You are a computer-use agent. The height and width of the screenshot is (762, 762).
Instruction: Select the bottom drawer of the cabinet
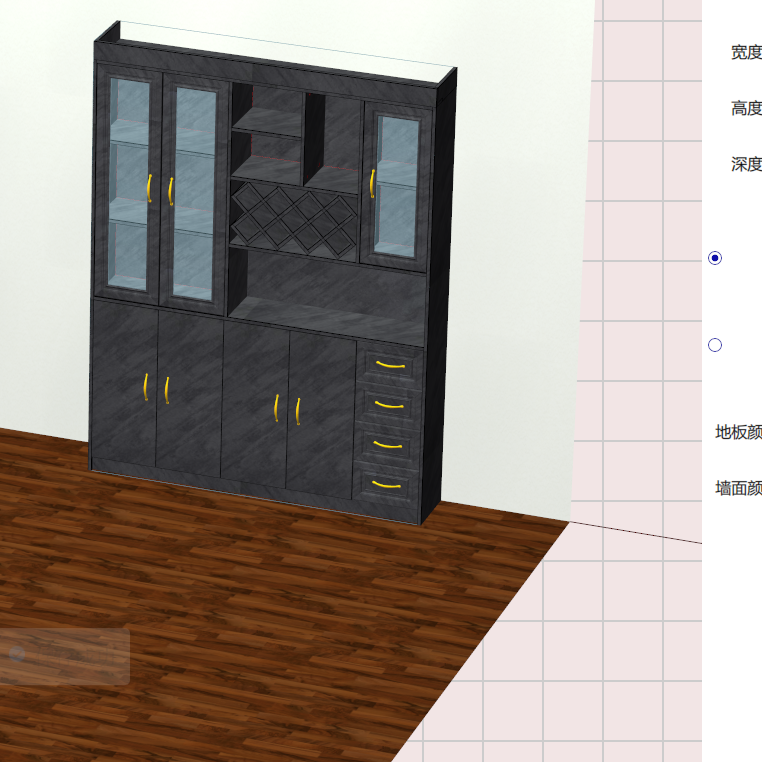click(386, 485)
